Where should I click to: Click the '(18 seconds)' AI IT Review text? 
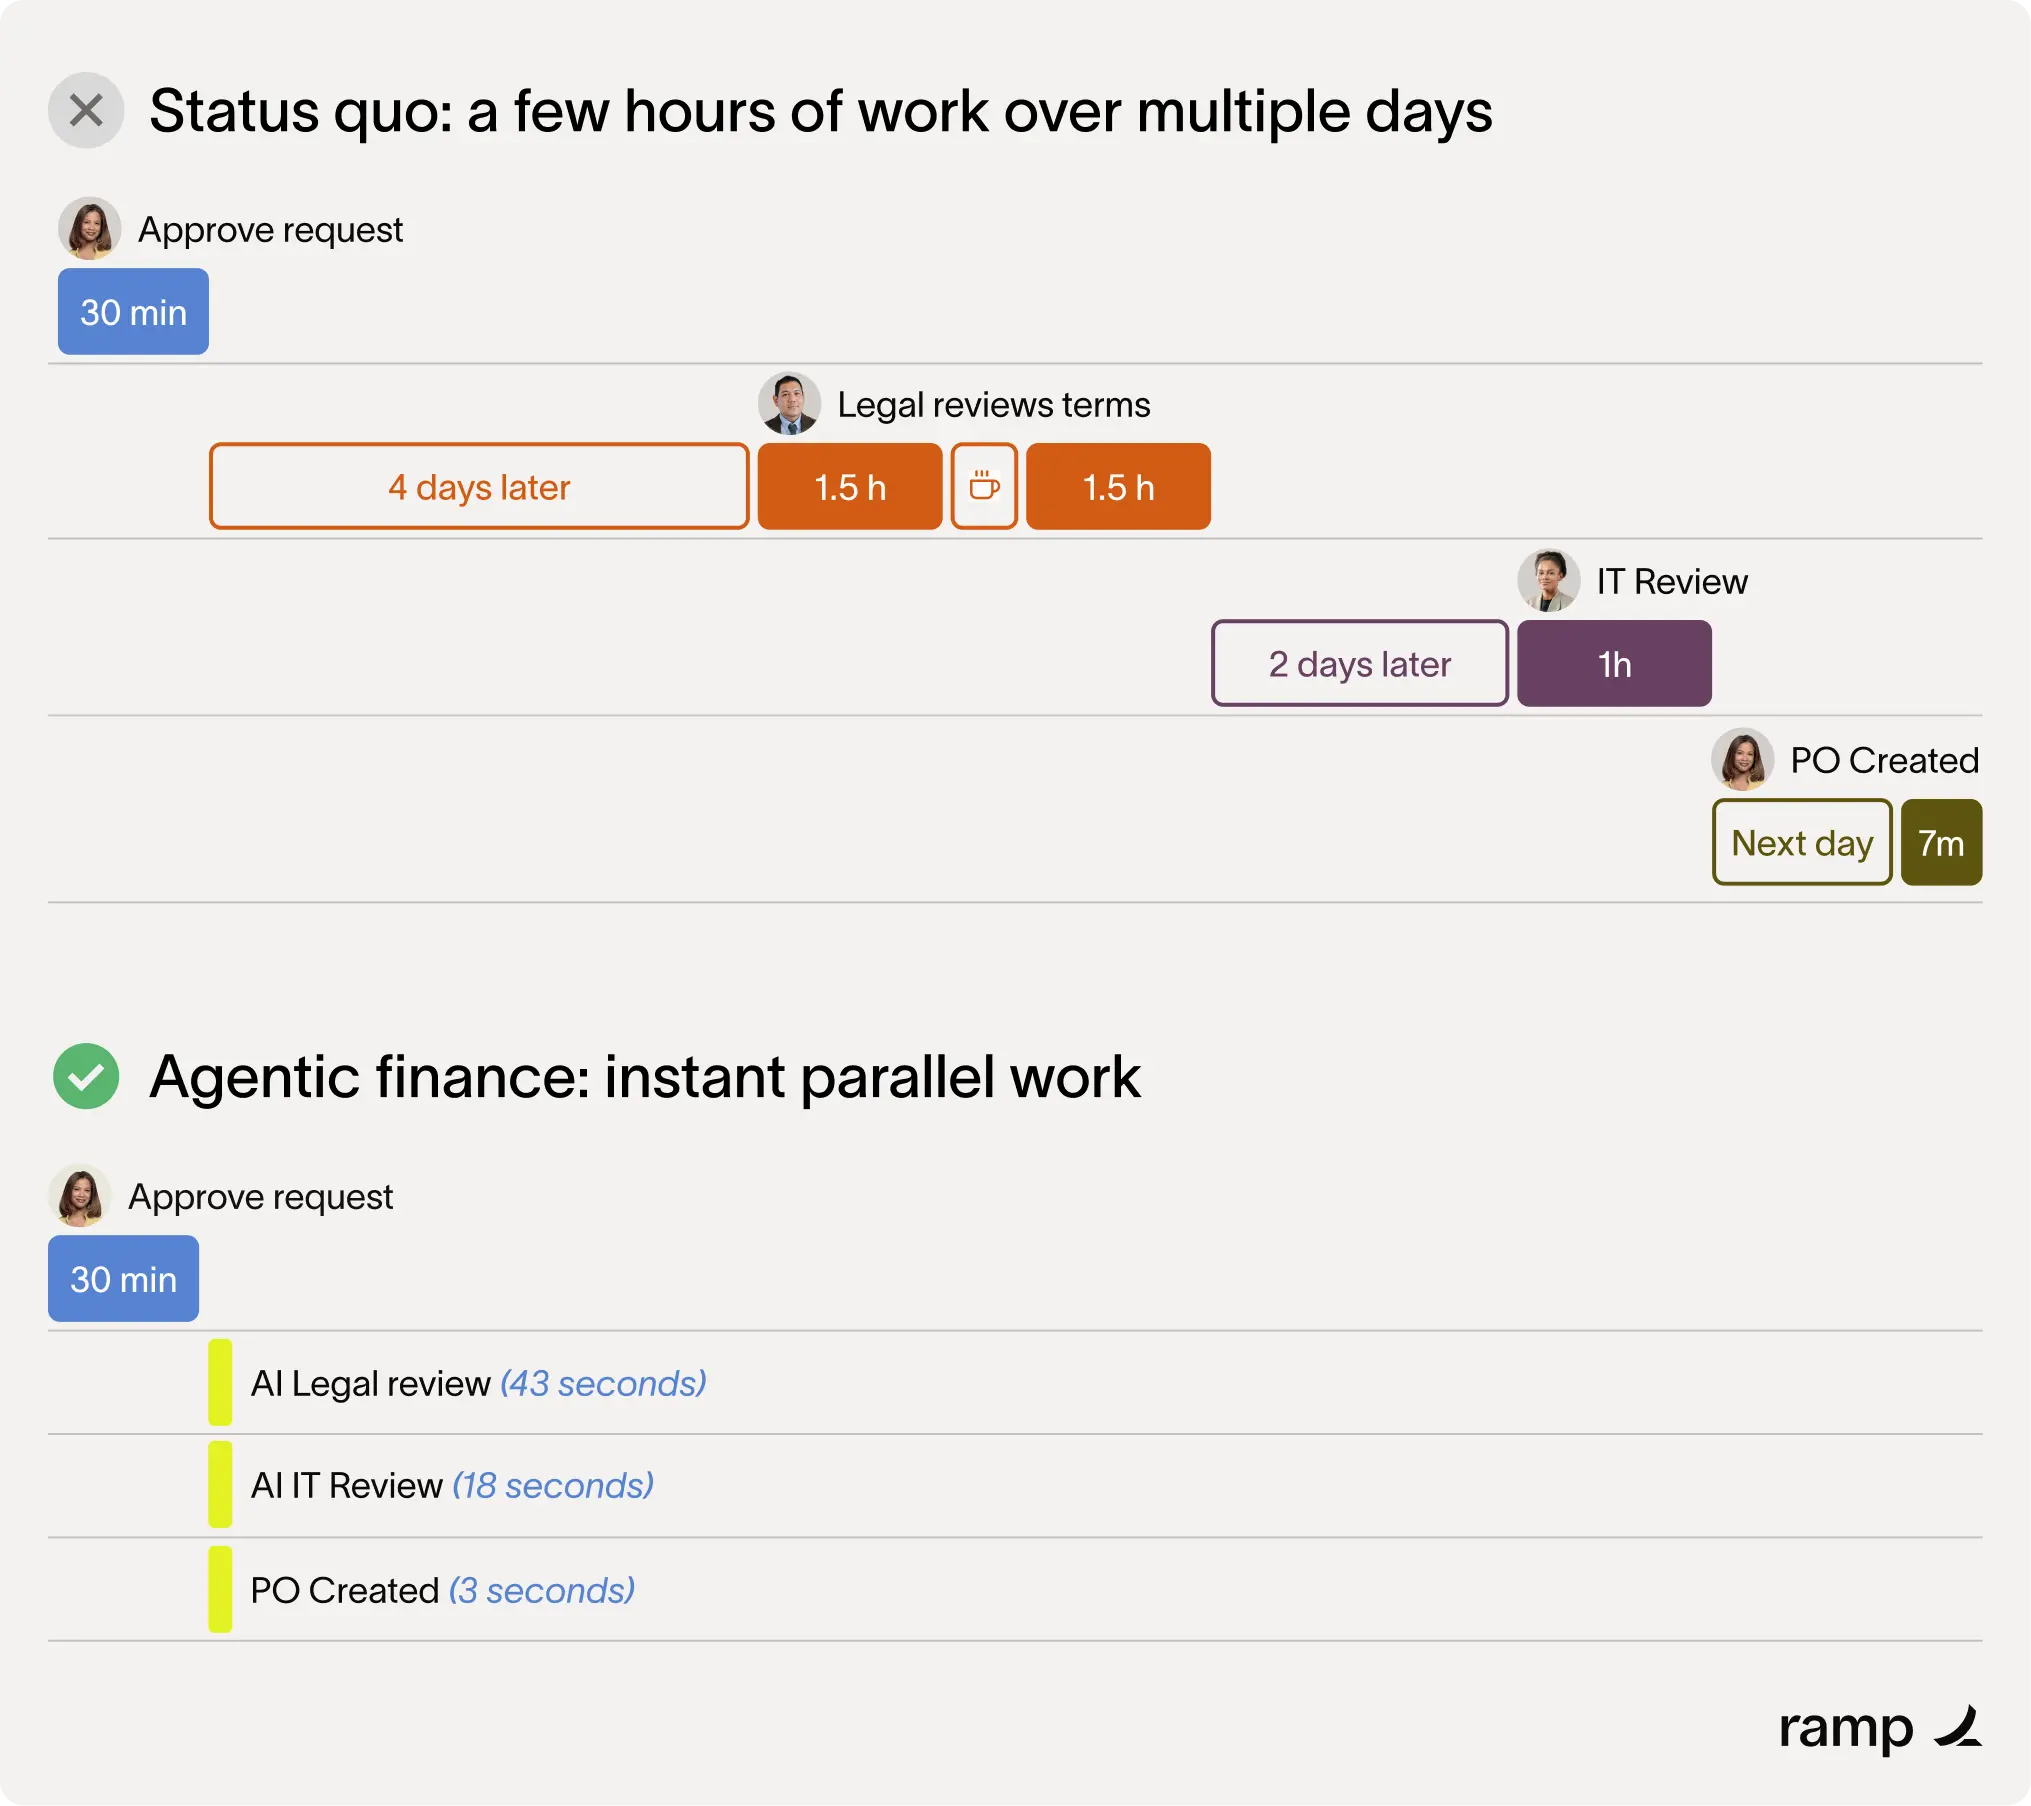(x=553, y=1485)
